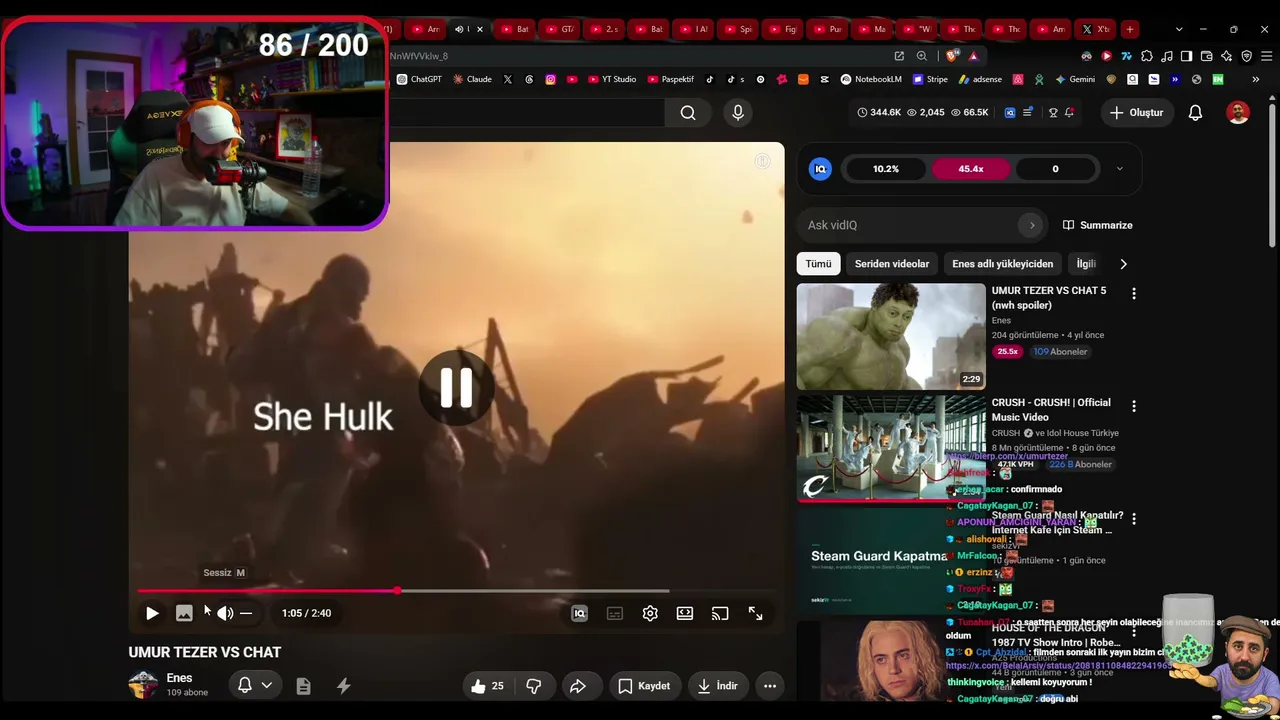The image size is (1280, 720).
Task: Open menu for CRUSH Official Music Video
Action: [1133, 406]
